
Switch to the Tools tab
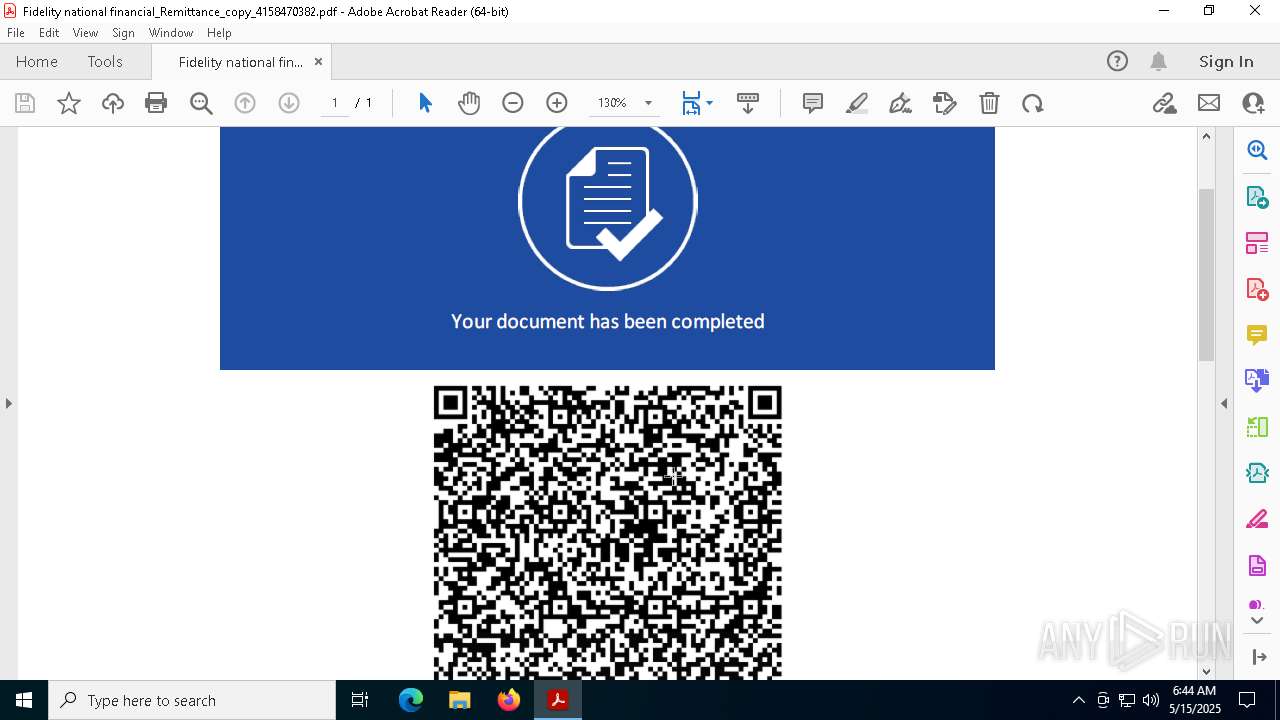105,61
